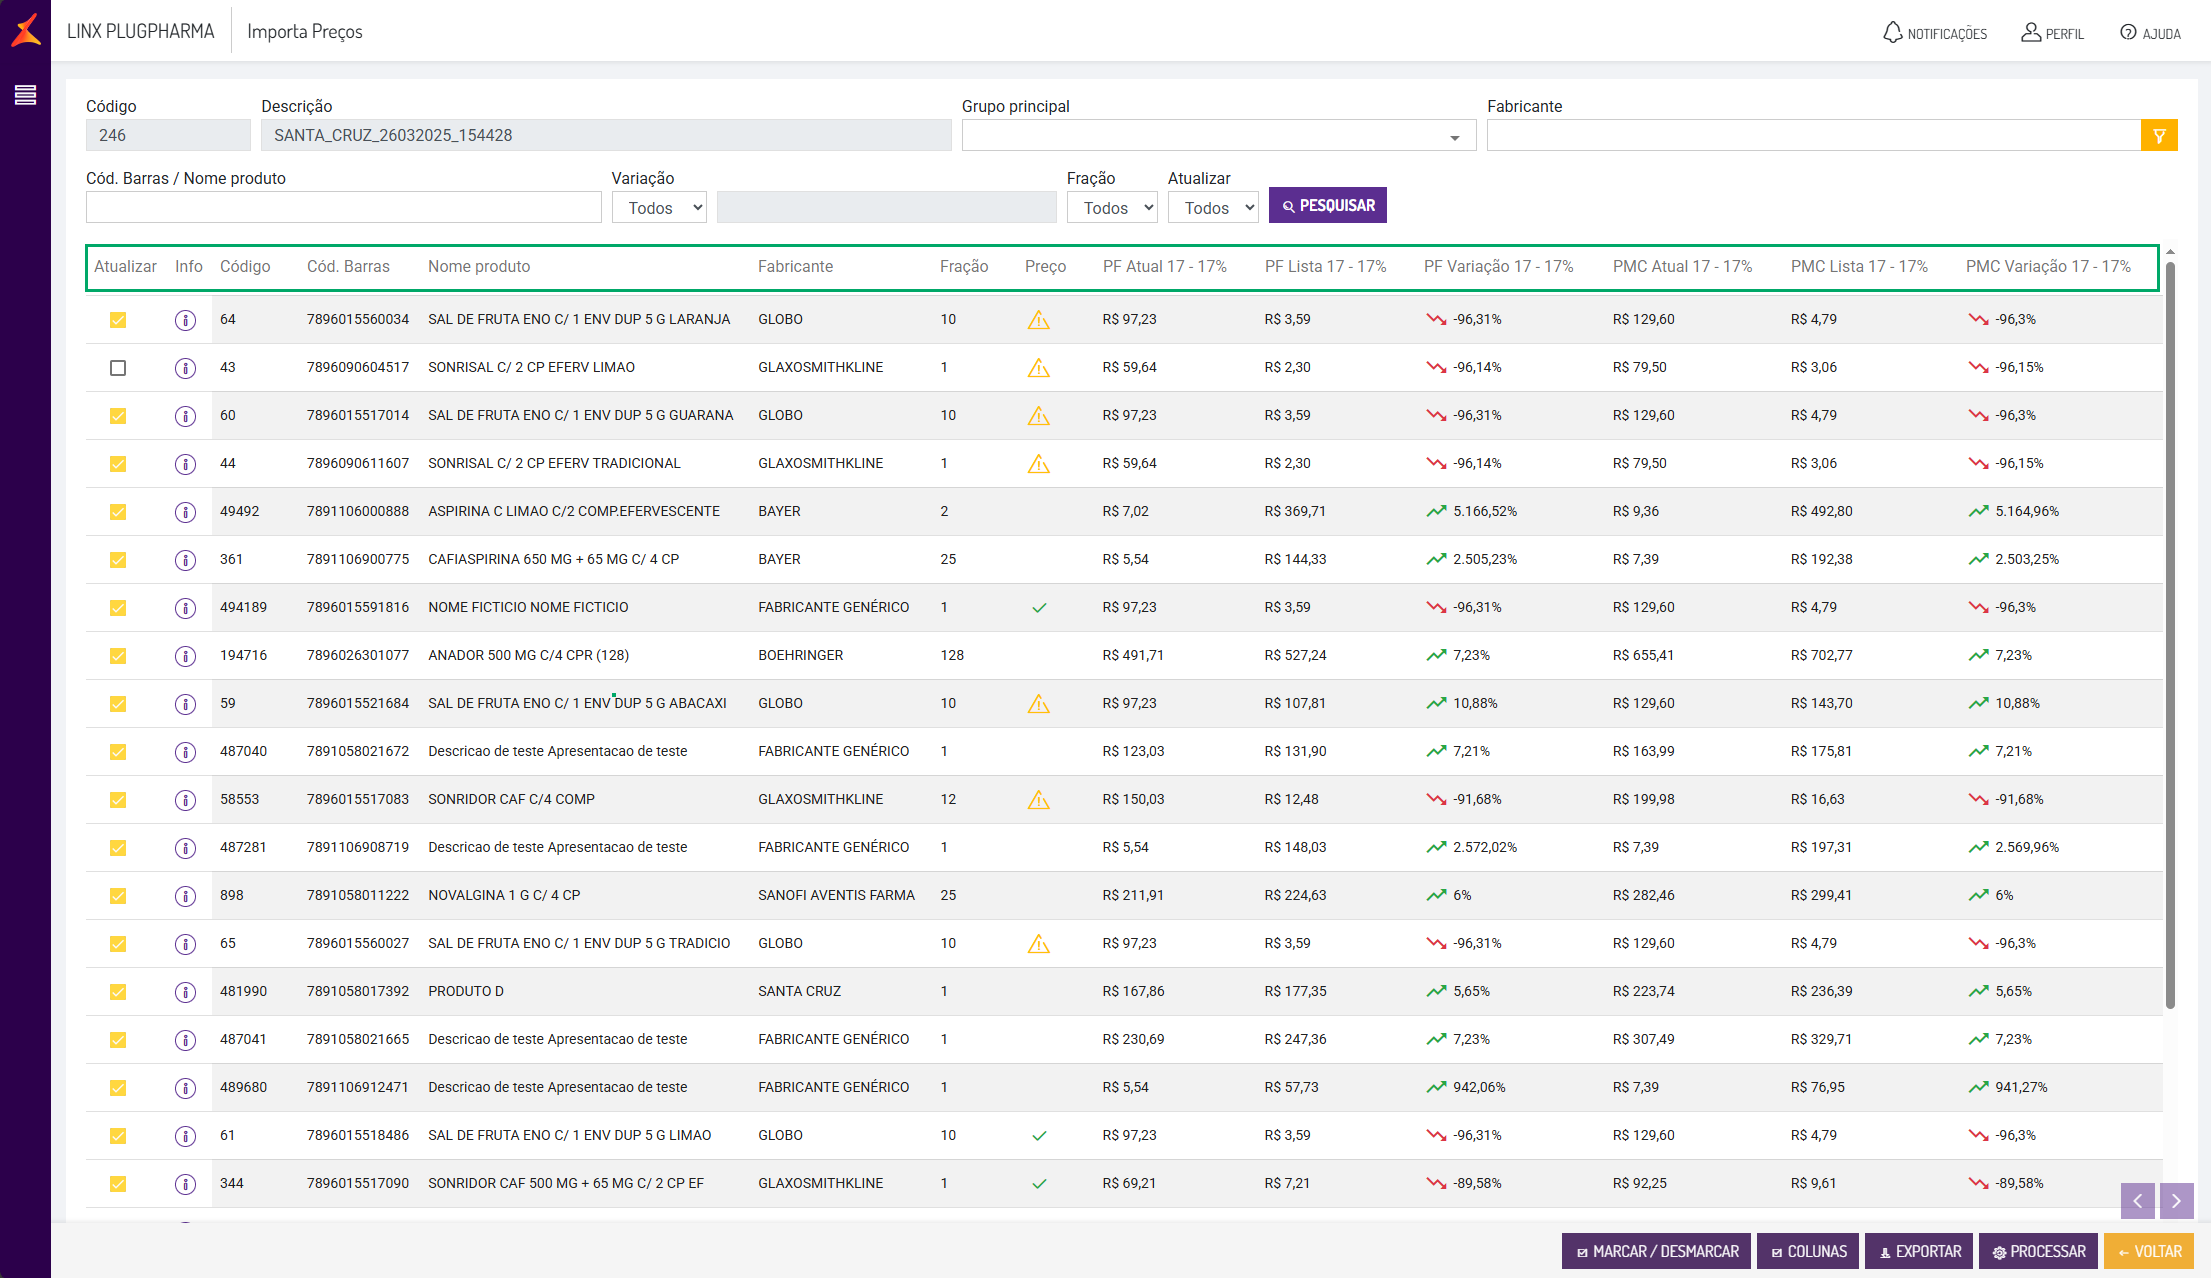Click PROCESSAR button
2211x1278 pixels.
coord(2038,1252)
